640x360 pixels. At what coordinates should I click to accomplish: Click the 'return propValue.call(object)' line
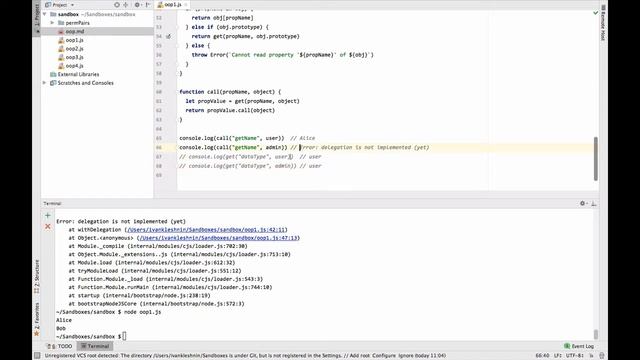[230, 110]
